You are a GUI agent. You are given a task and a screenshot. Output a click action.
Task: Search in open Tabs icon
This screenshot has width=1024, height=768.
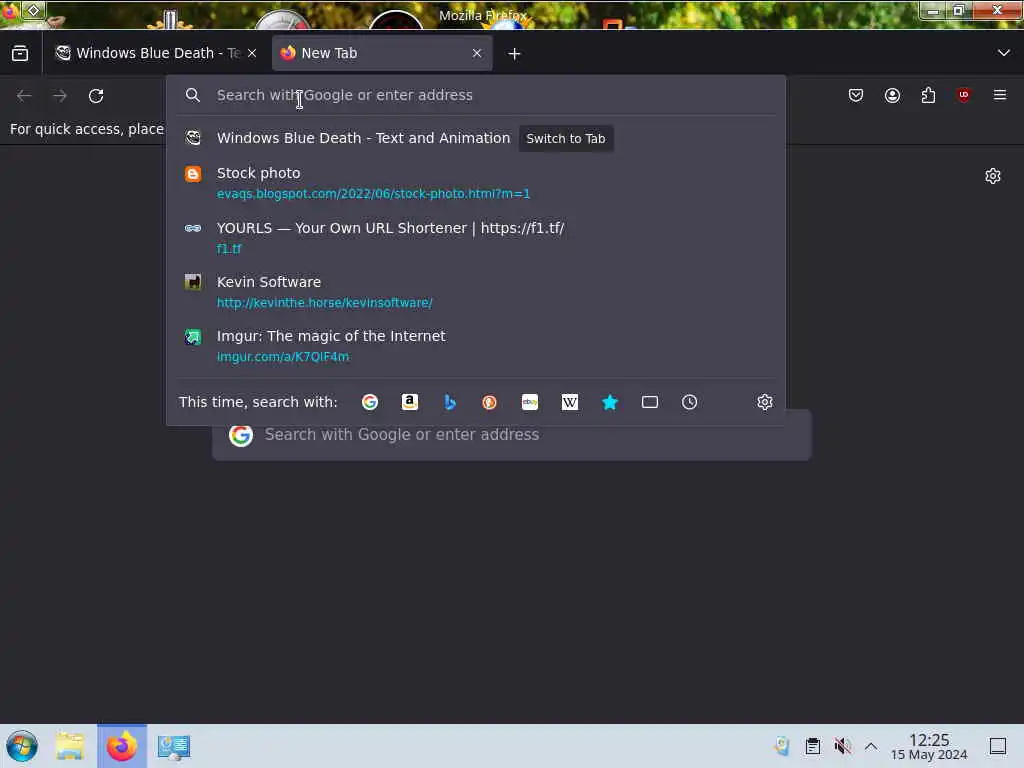click(650, 402)
